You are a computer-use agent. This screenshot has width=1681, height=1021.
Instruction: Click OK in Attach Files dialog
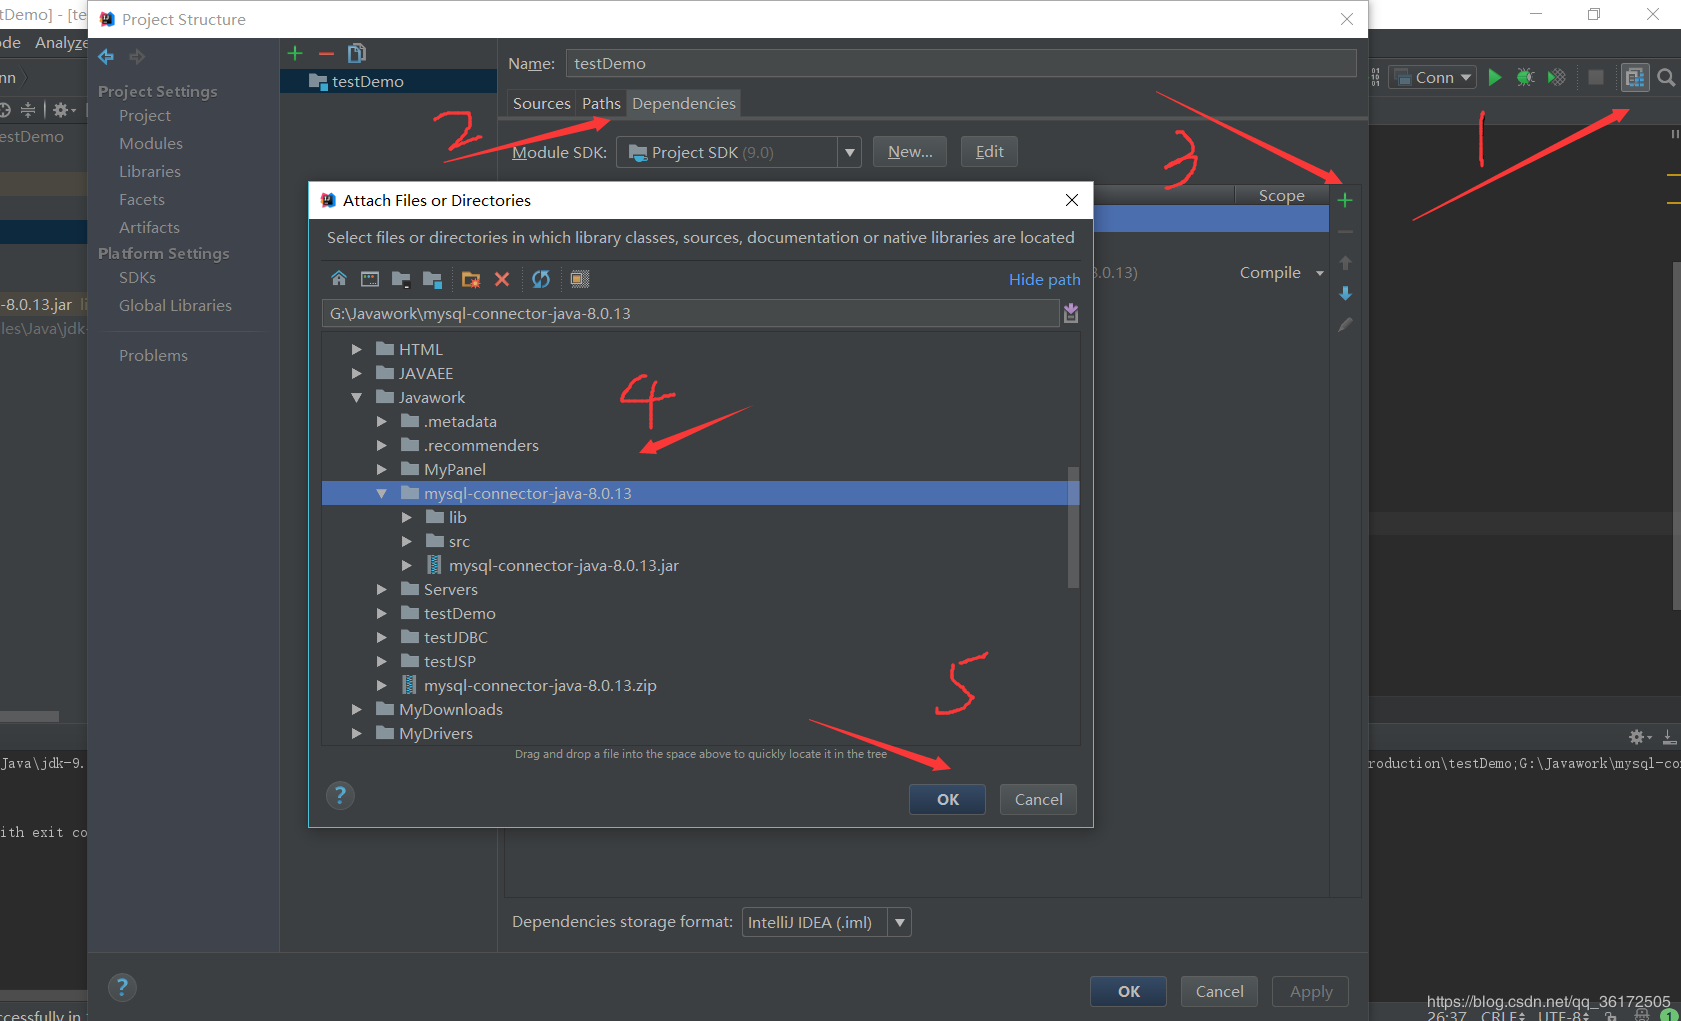pyautogui.click(x=947, y=799)
